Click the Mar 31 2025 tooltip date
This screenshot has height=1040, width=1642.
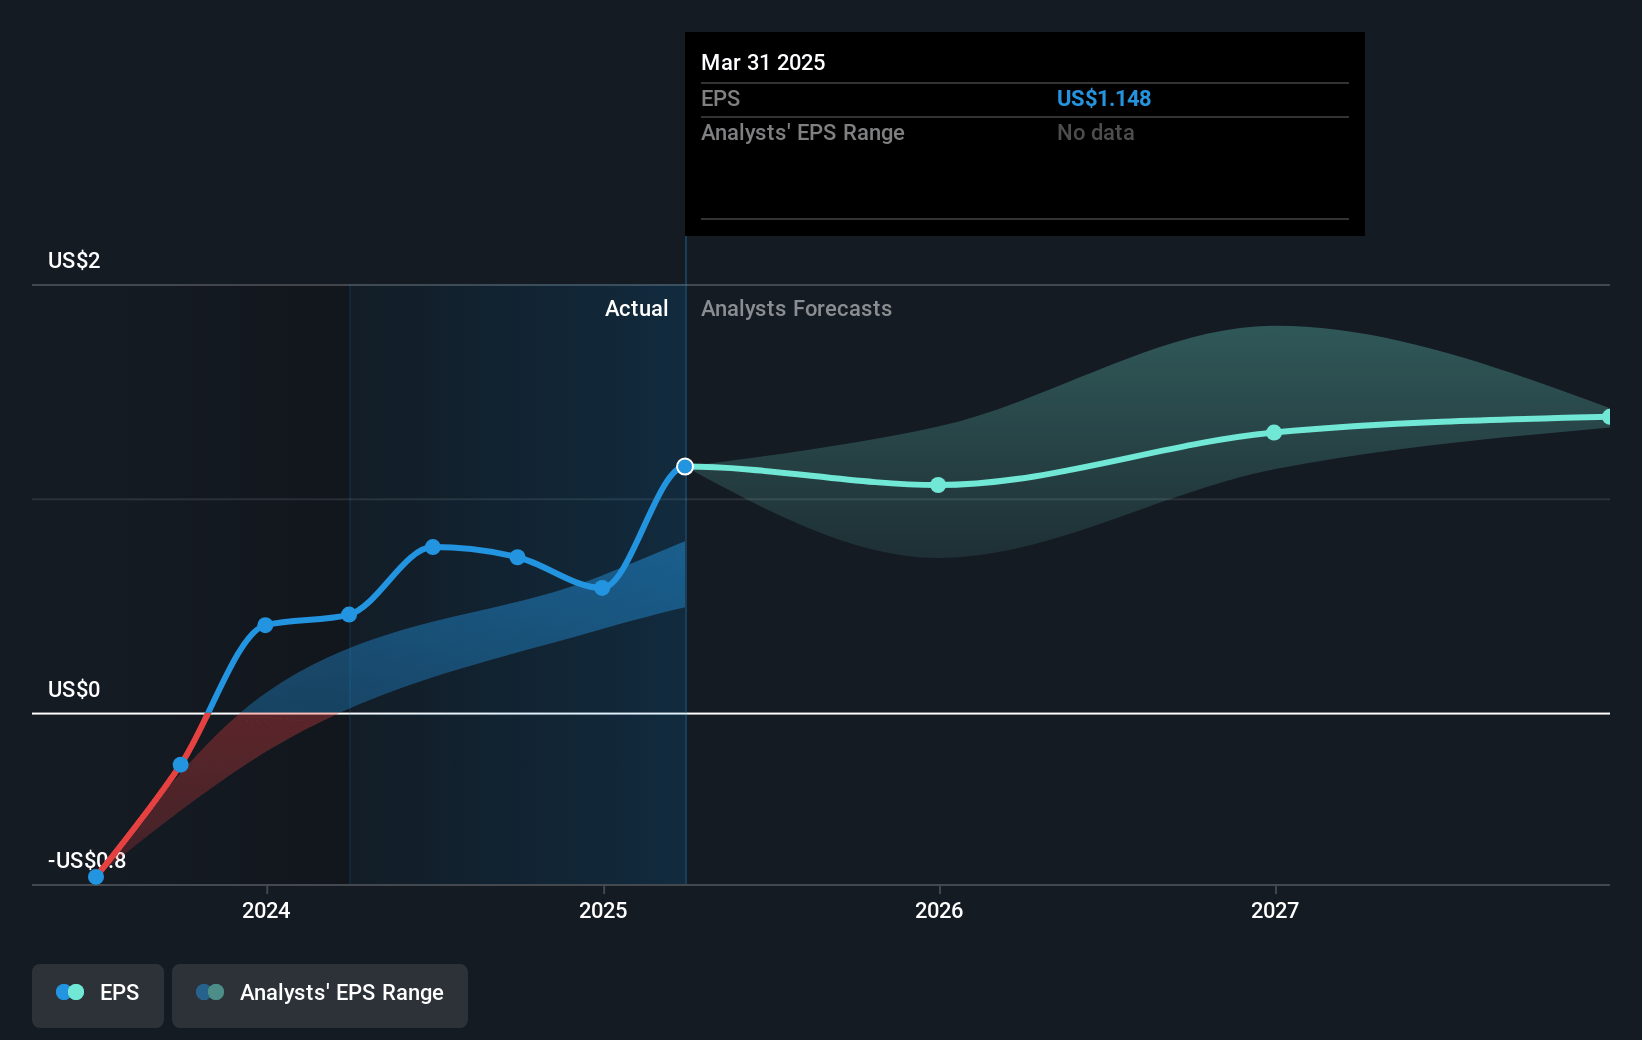(x=763, y=62)
